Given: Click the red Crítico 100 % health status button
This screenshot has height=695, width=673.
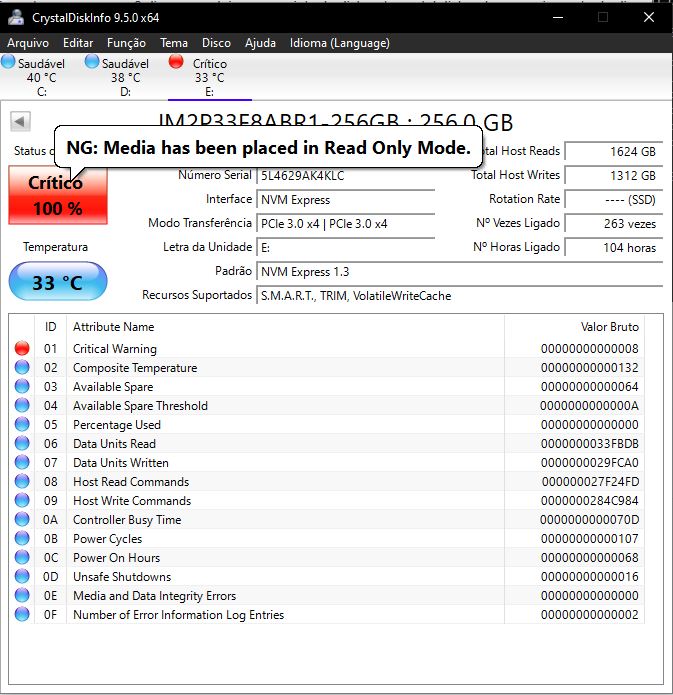Looking at the screenshot, I should pyautogui.click(x=58, y=195).
